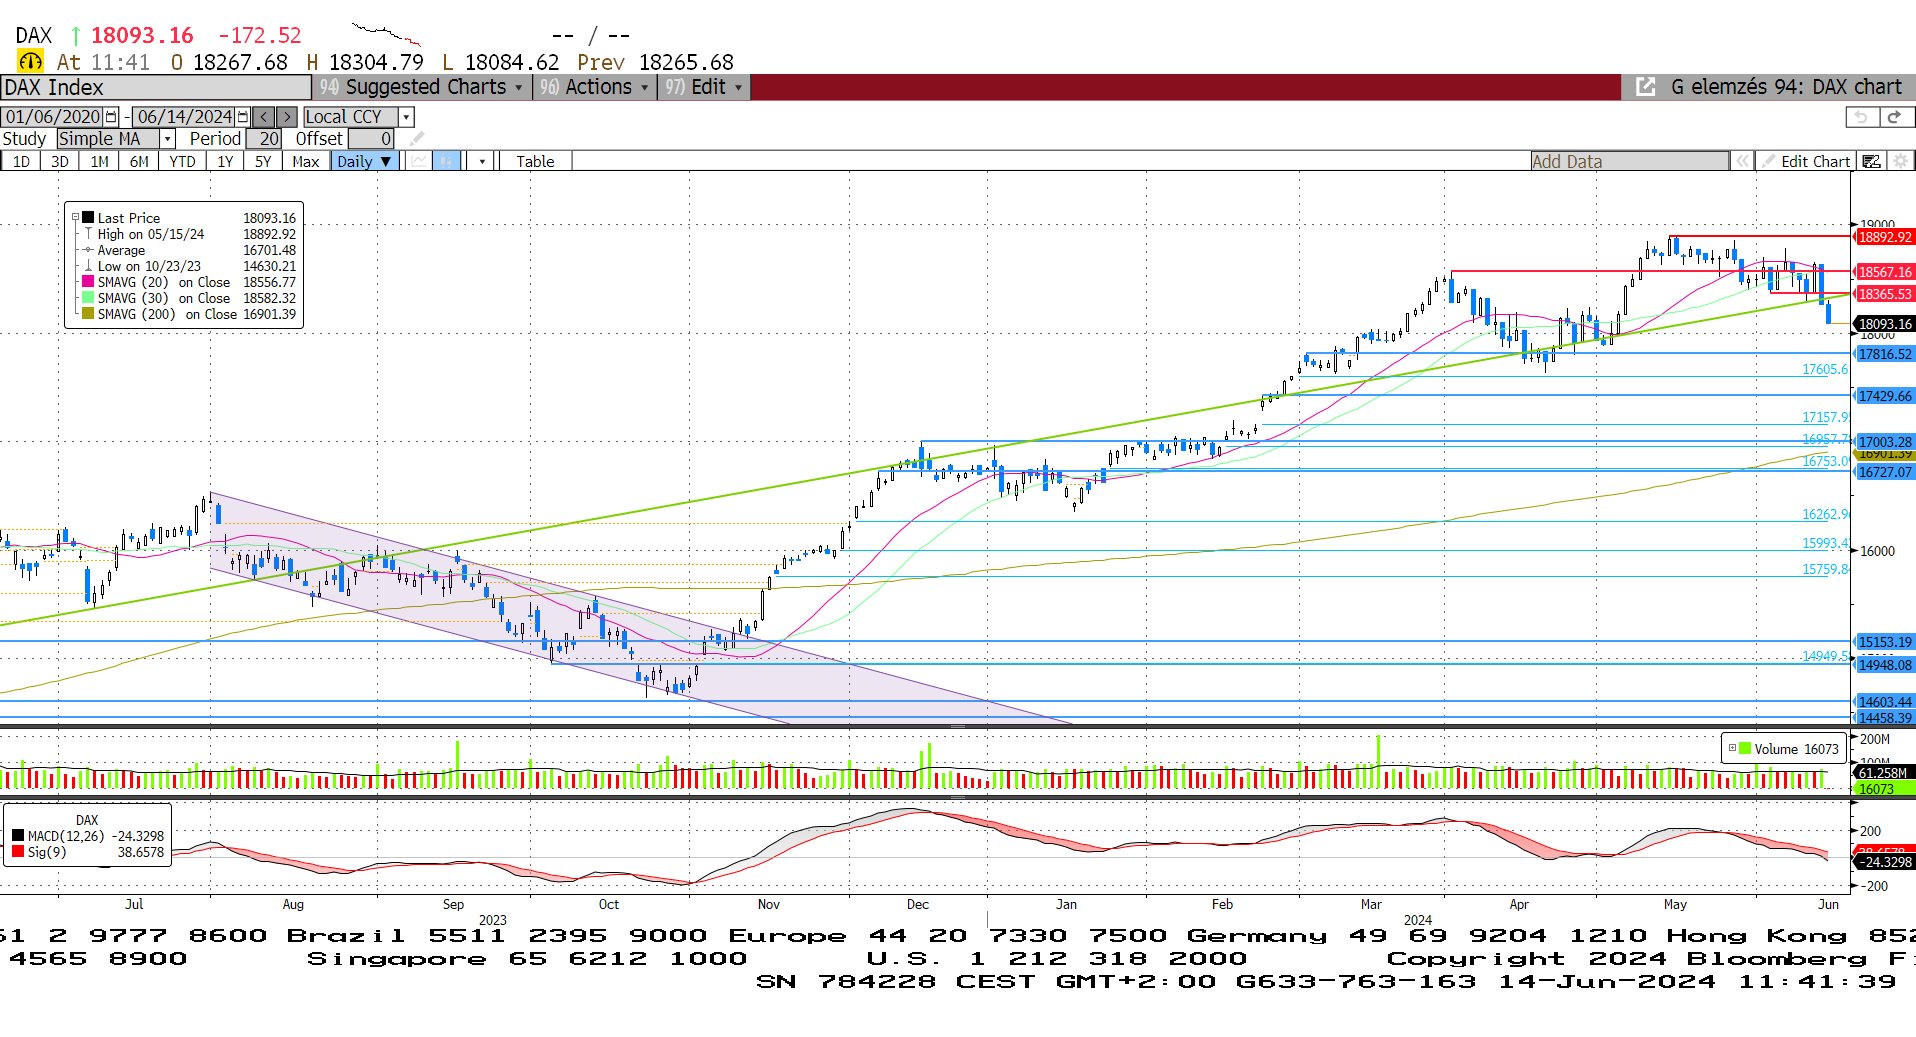This screenshot has width=1916, height=1037.
Task: Select the Max range tab
Action: tap(306, 161)
